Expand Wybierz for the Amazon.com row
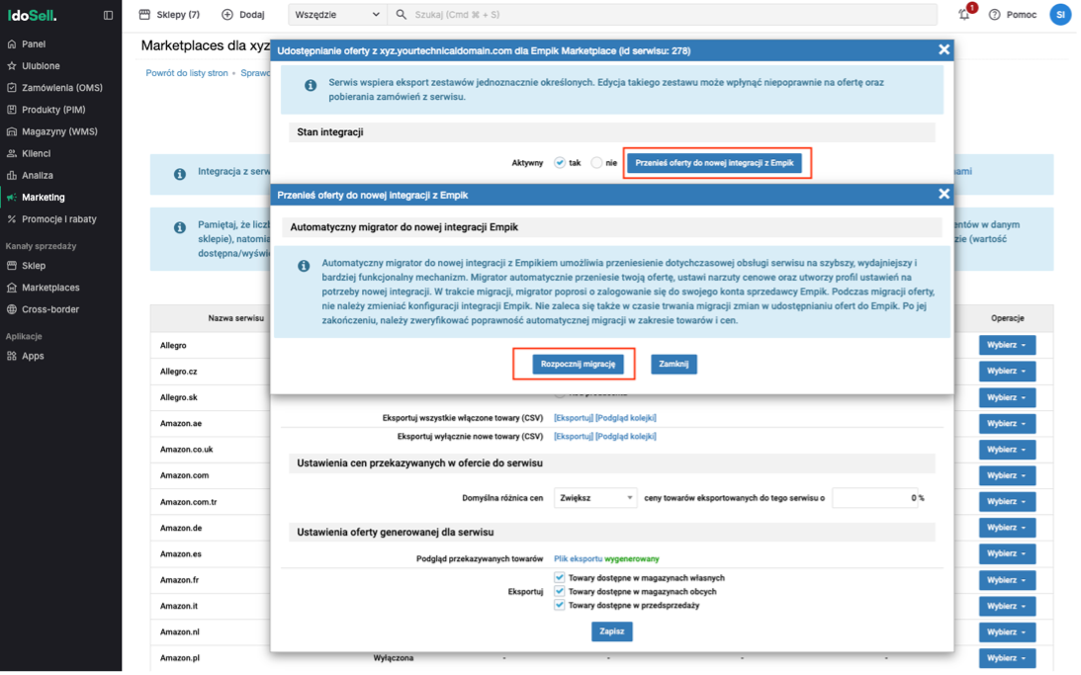 point(1007,476)
